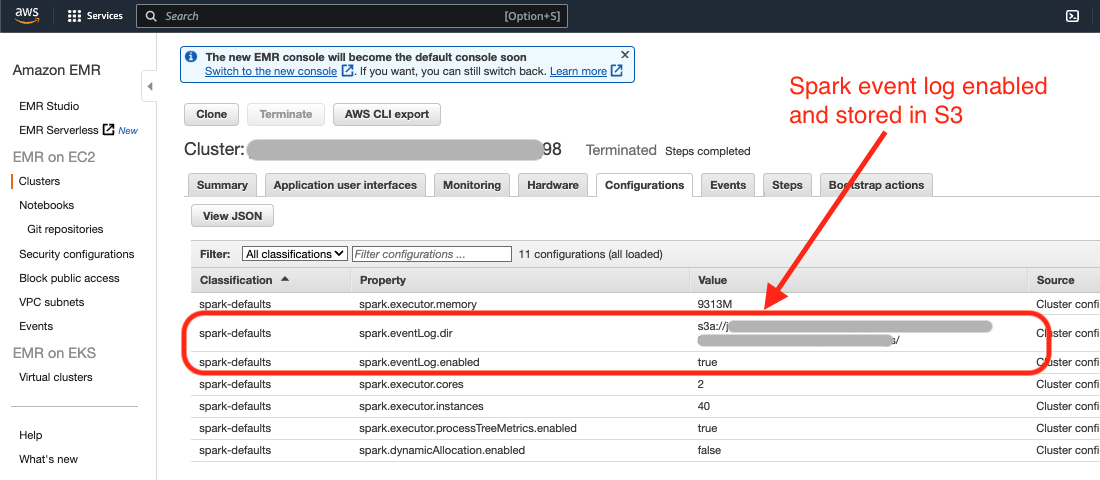Sort by Classification column arrow
The height and width of the screenshot is (480, 1100).
[285, 279]
